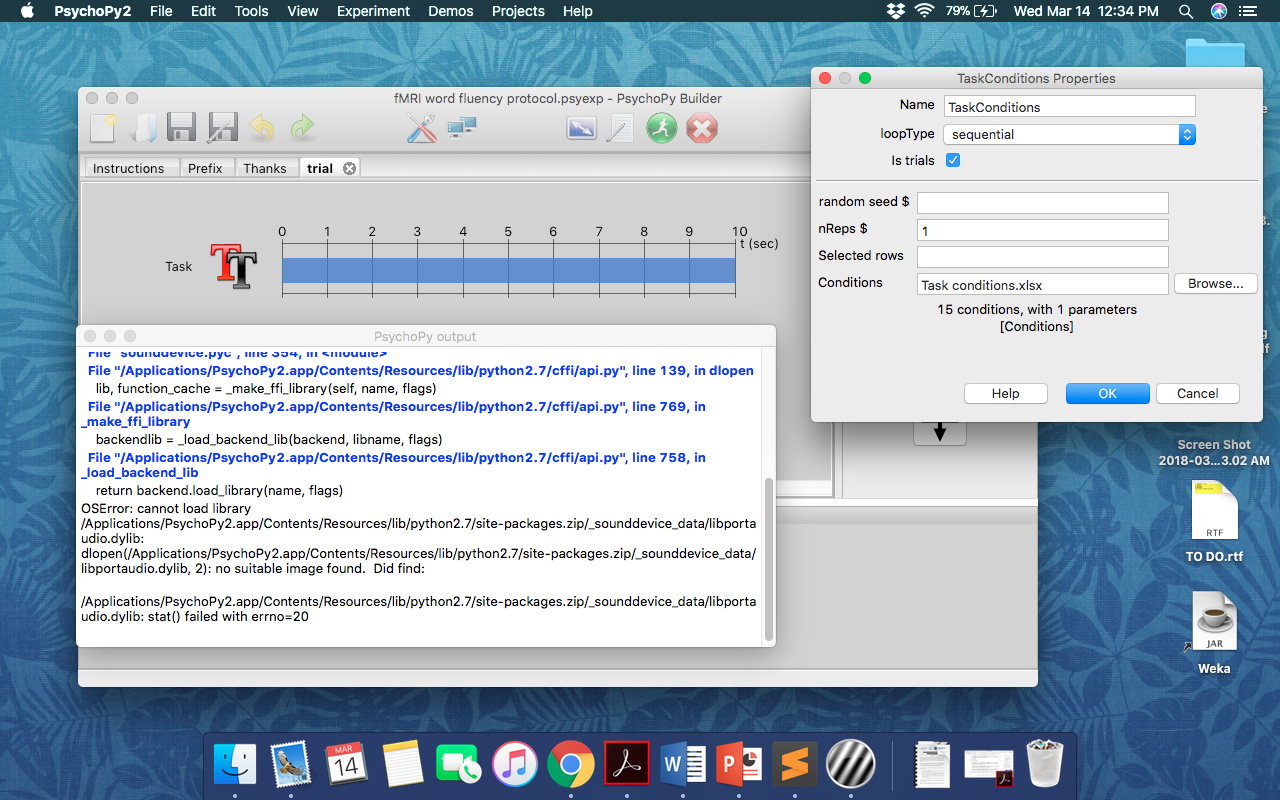Open Calendar from the Dock

click(347, 765)
